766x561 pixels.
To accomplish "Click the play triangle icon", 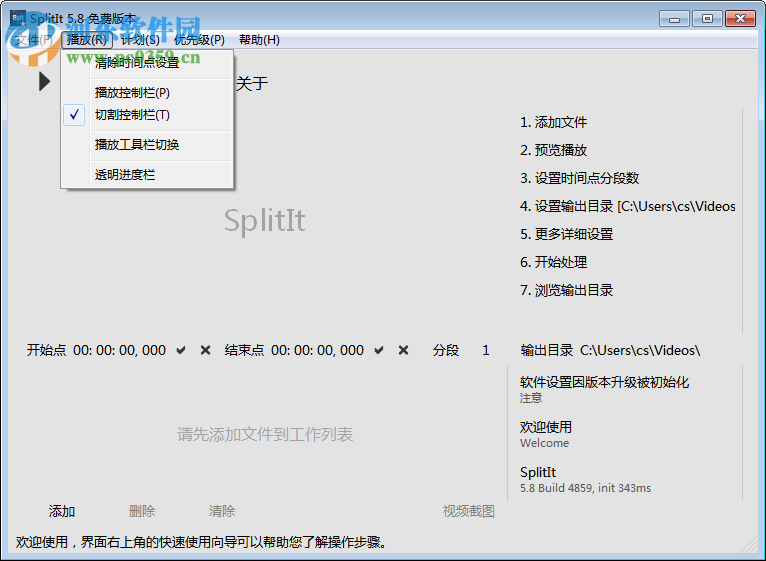I will (44, 82).
